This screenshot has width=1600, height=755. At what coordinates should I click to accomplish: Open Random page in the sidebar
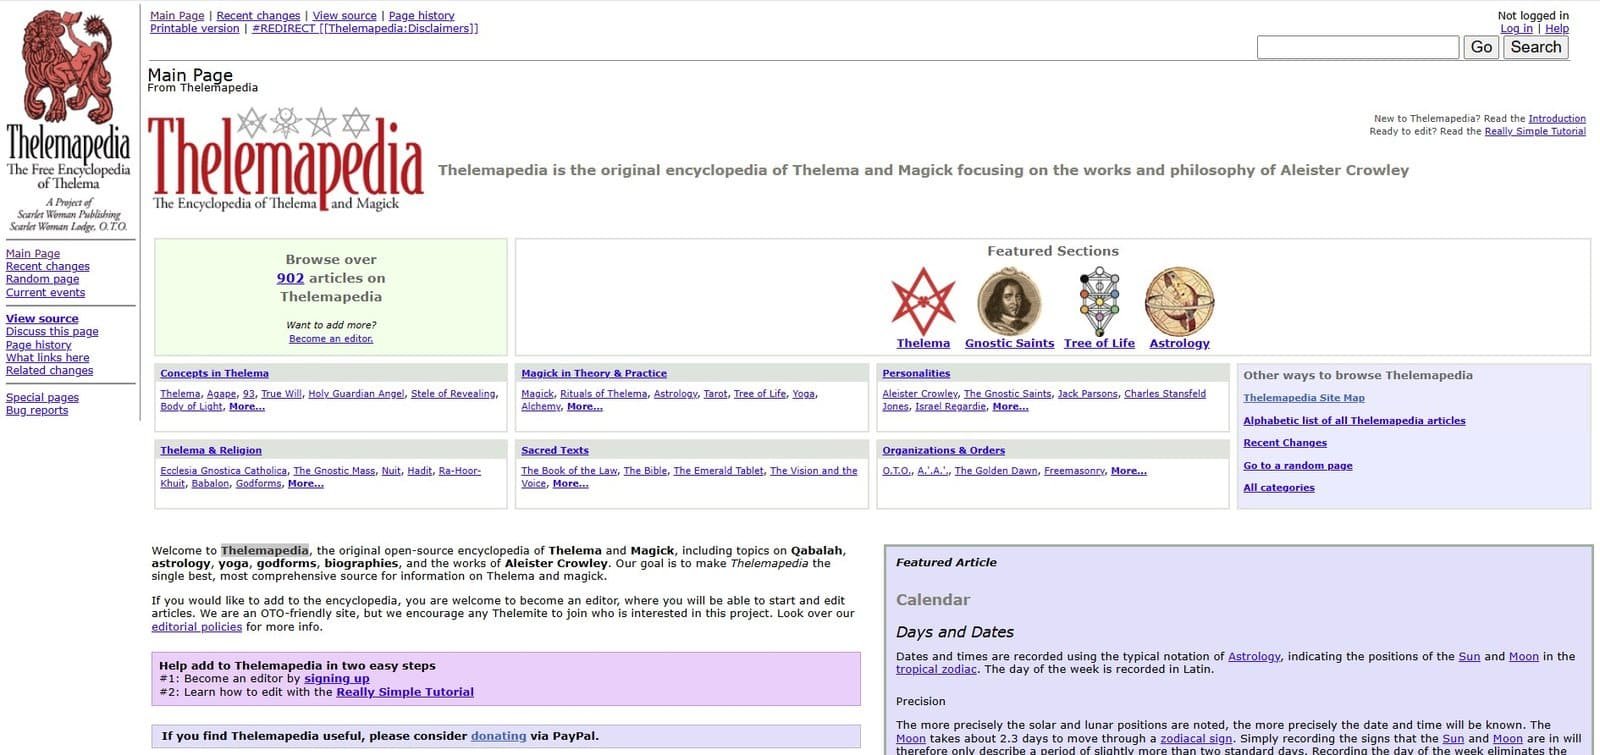[42, 280]
